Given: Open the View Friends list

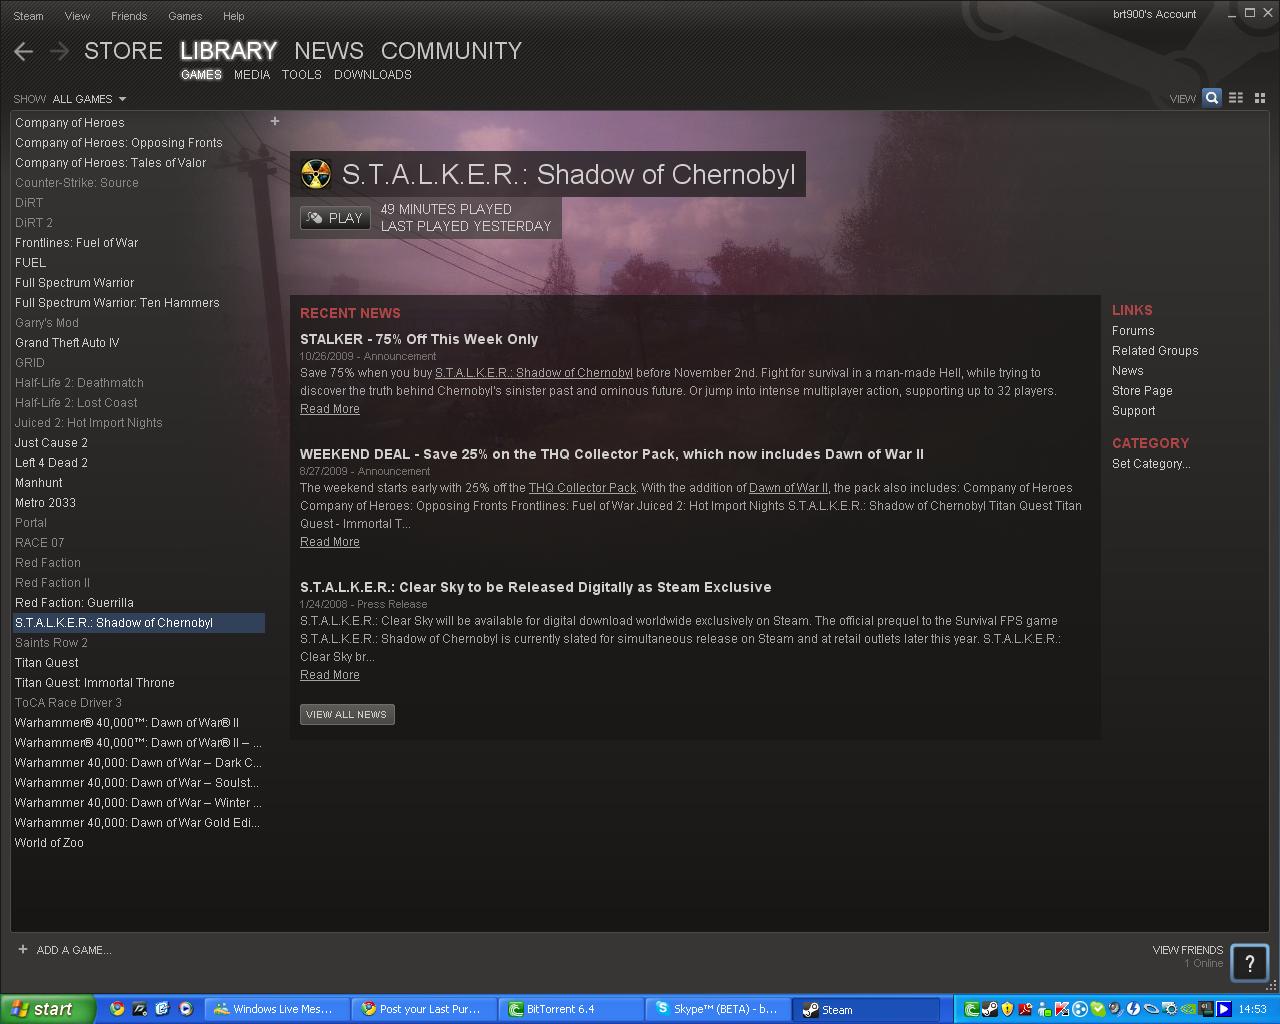Looking at the screenshot, I should [1187, 950].
